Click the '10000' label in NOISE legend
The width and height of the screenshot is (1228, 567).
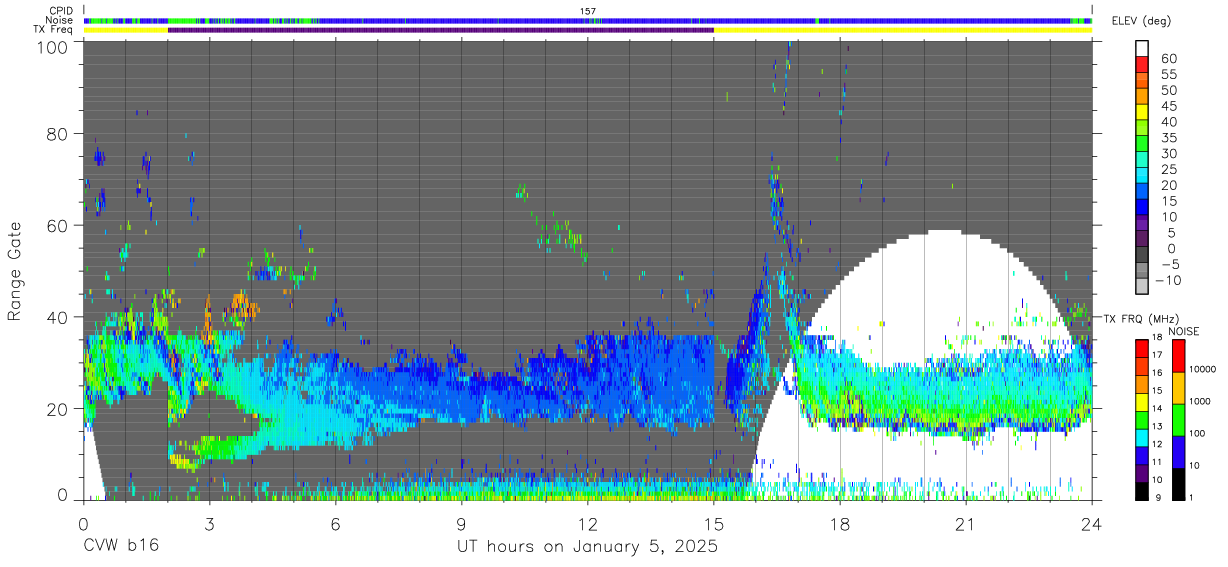pyautogui.click(x=1204, y=371)
